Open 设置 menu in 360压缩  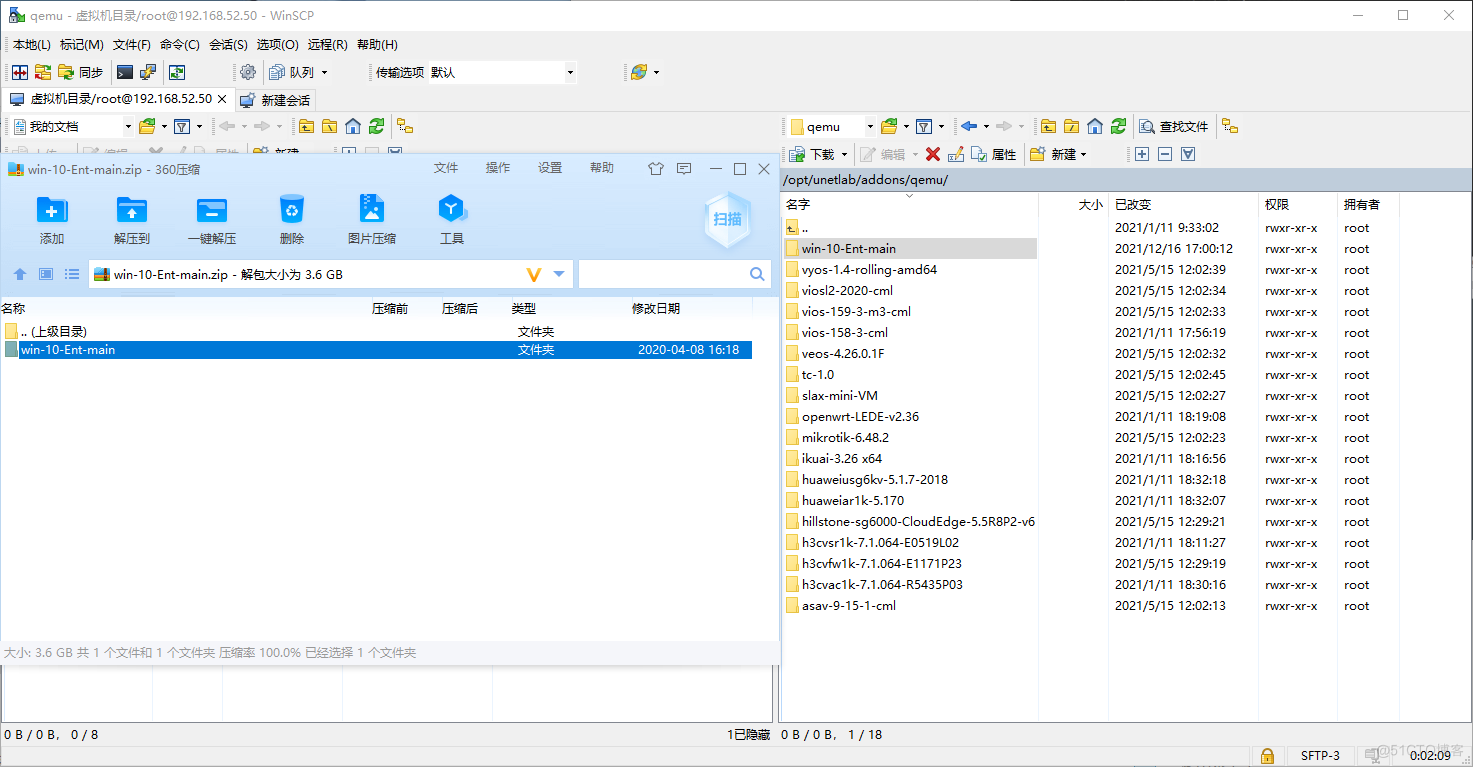pyautogui.click(x=550, y=168)
